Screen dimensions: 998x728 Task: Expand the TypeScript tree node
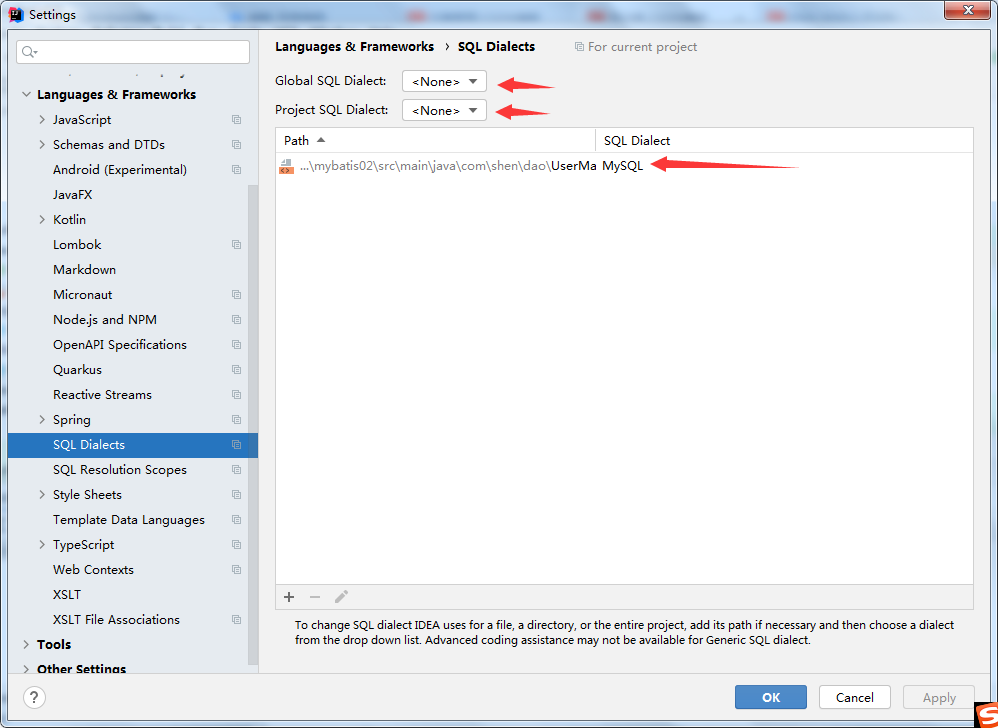(x=42, y=545)
